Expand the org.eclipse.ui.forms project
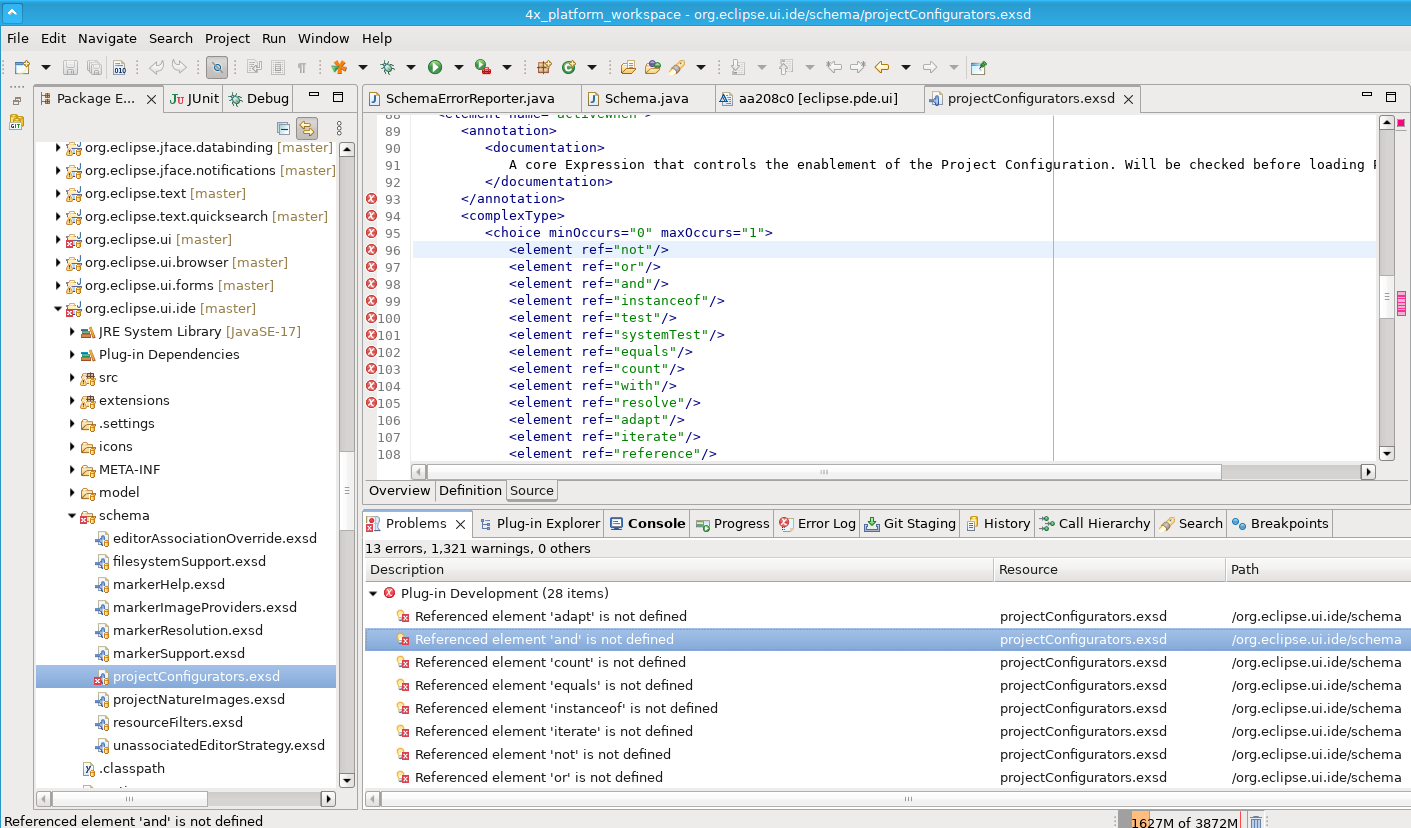Image resolution: width=1411 pixels, height=828 pixels. coord(58,285)
